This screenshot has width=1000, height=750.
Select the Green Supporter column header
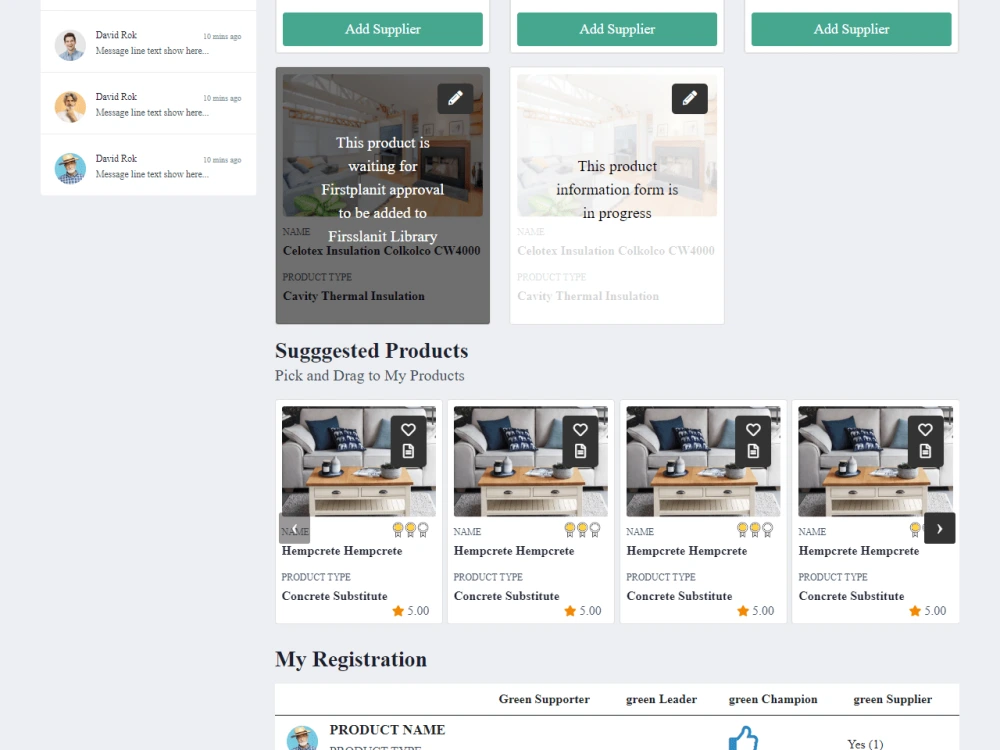pyautogui.click(x=544, y=699)
